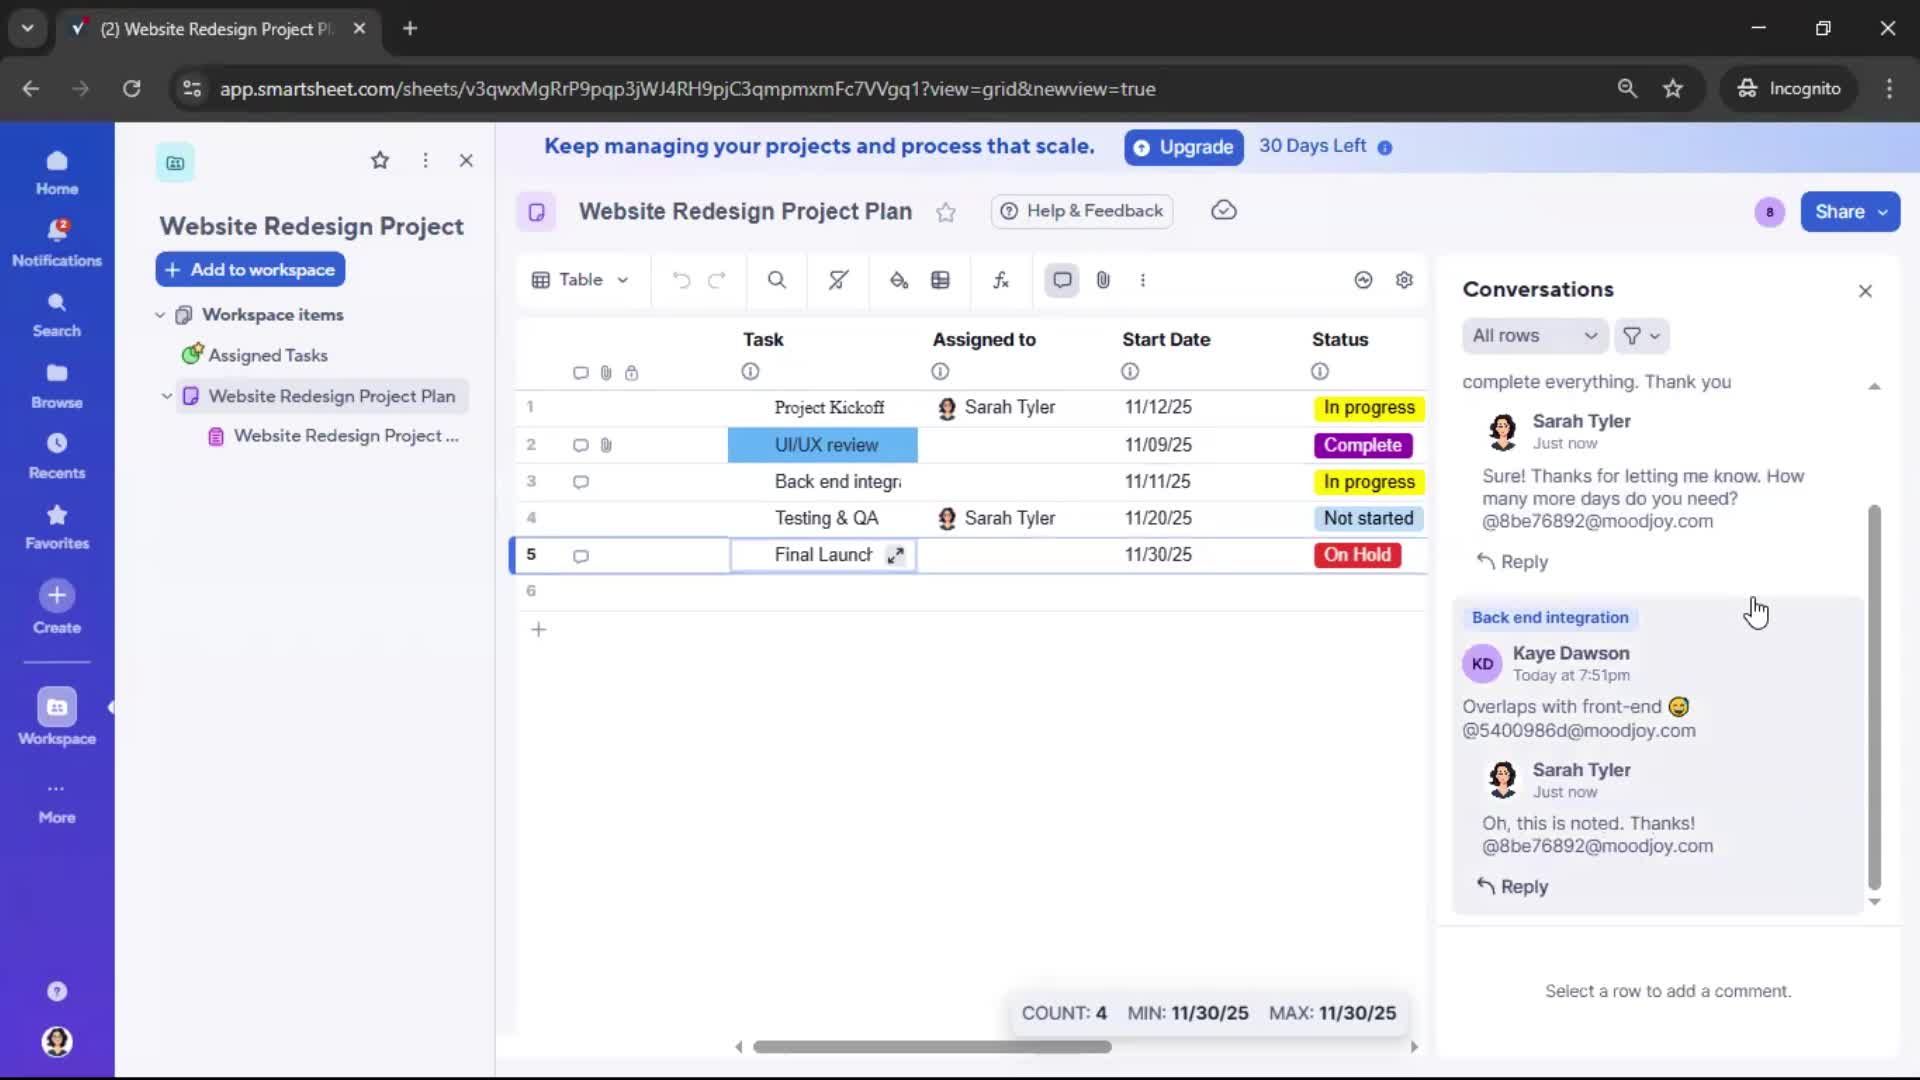
Task: Click the star to favorite the sheet
Action: [x=946, y=212]
